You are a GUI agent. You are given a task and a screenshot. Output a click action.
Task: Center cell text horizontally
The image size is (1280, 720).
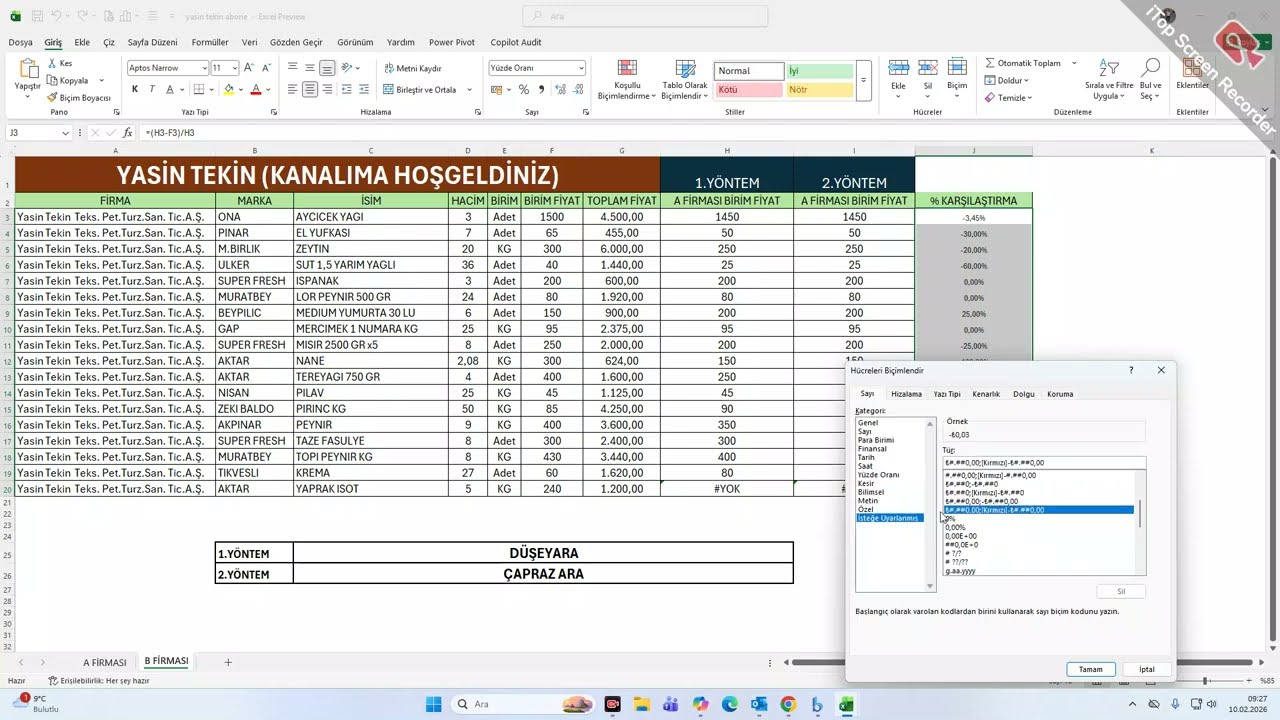click(x=310, y=90)
